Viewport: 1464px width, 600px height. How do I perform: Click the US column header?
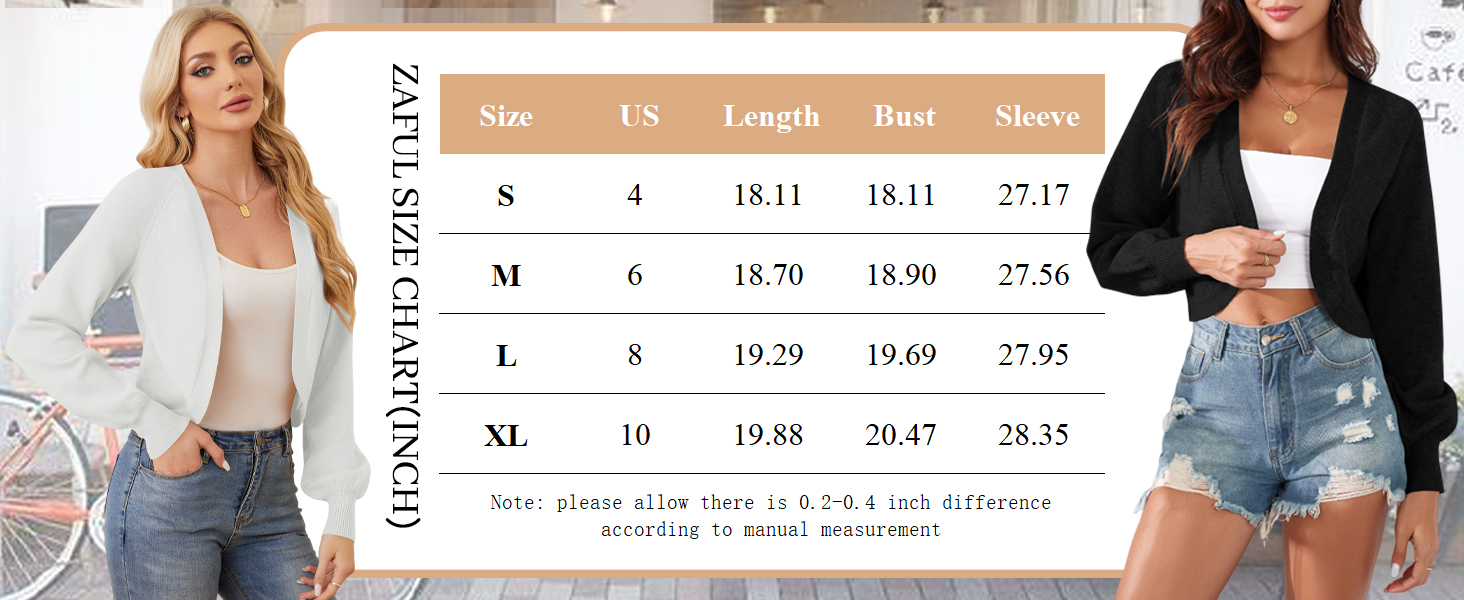639,116
